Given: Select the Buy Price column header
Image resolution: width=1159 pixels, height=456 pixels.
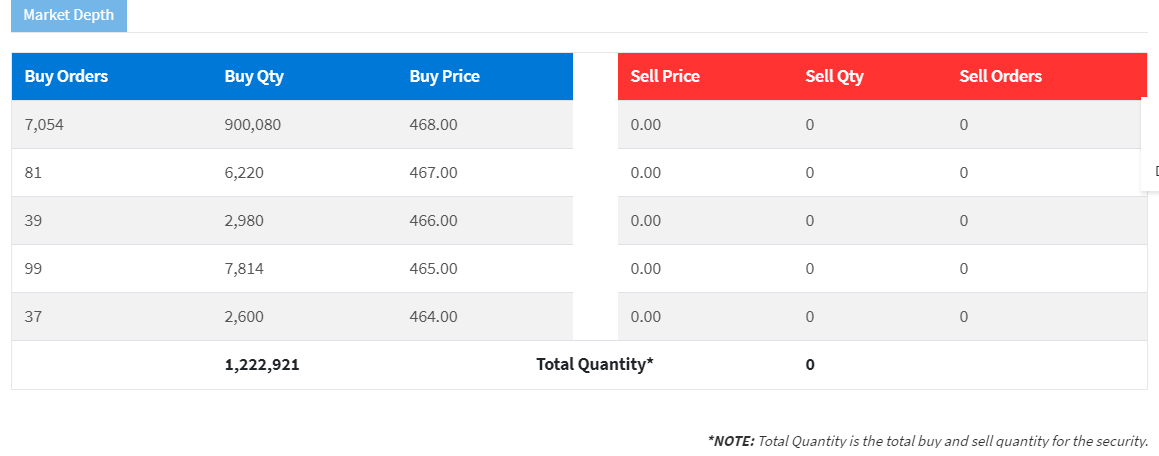Looking at the screenshot, I should (x=445, y=76).
